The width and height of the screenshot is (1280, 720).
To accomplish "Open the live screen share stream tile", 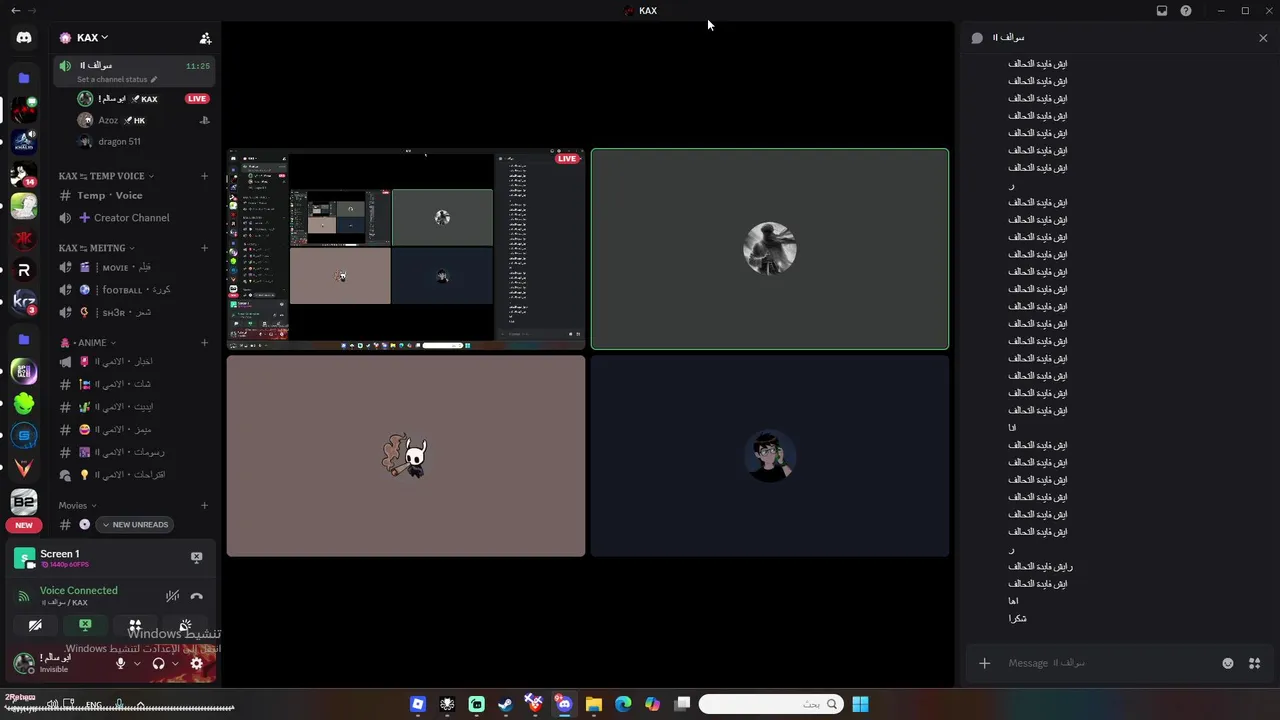I will pyautogui.click(x=406, y=249).
